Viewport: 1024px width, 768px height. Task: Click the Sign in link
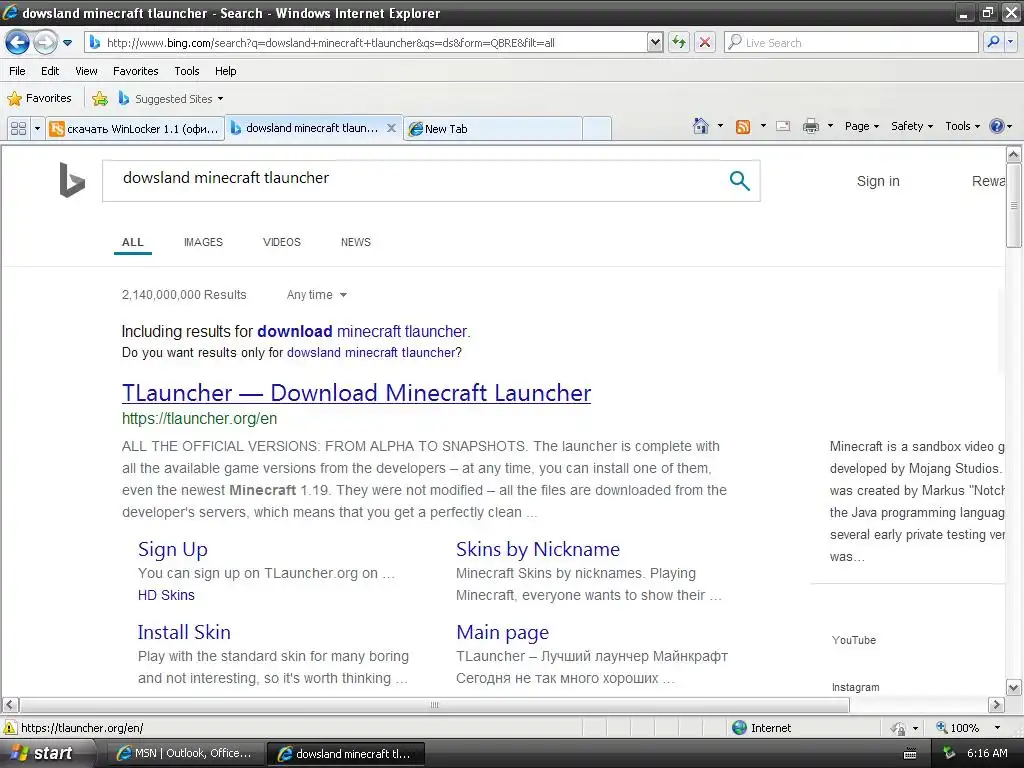(x=878, y=182)
